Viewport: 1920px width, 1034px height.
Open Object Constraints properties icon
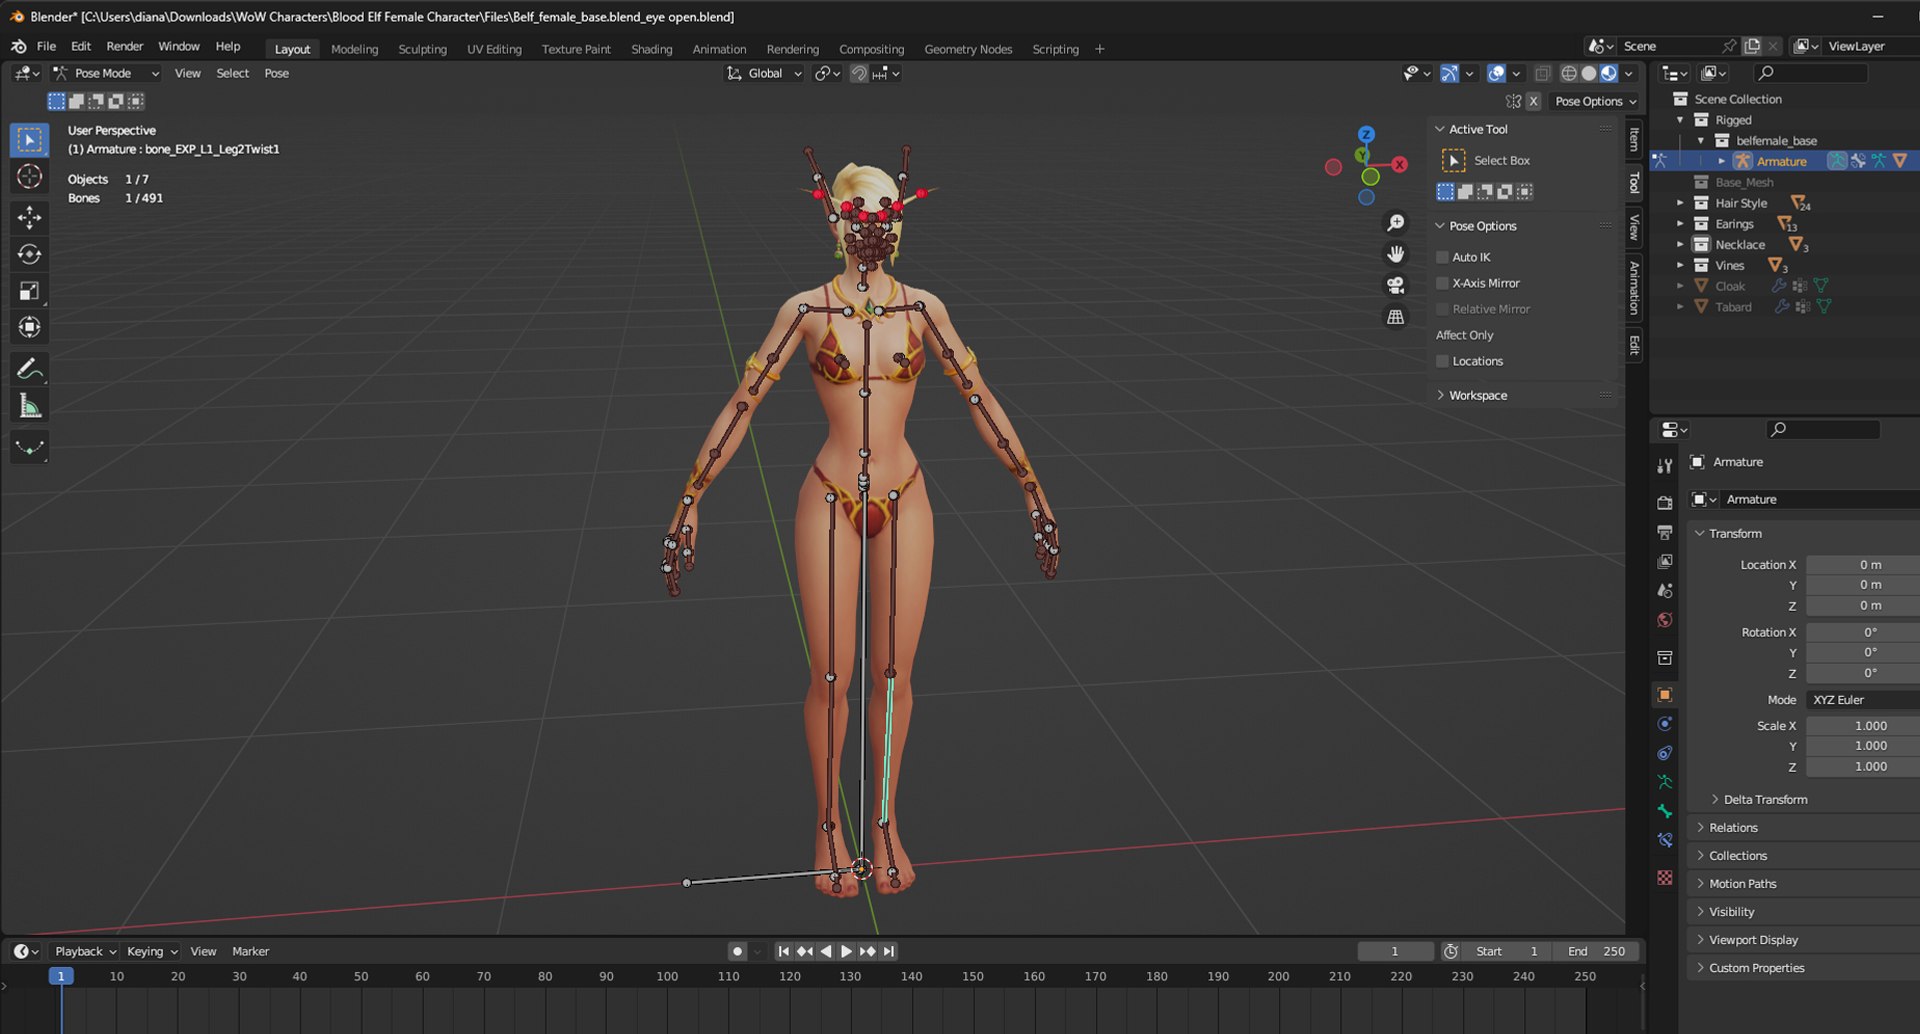click(x=1665, y=753)
